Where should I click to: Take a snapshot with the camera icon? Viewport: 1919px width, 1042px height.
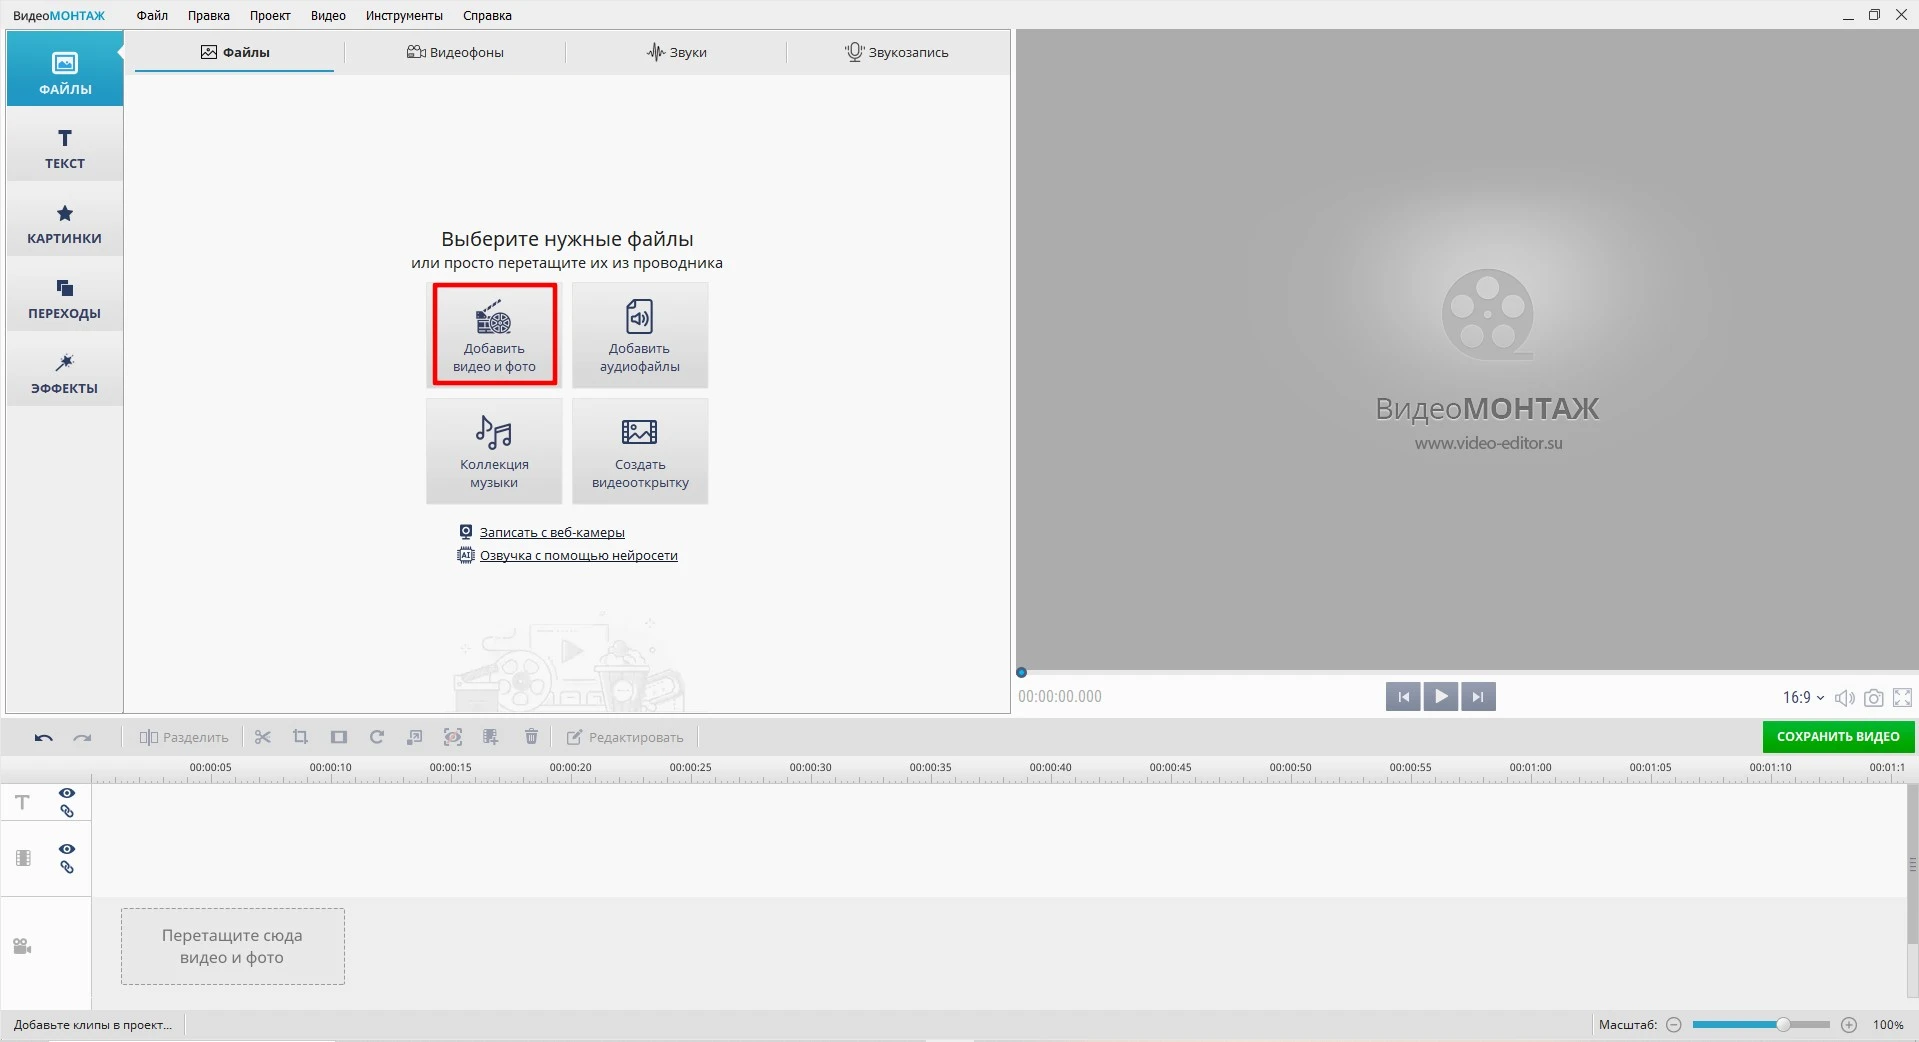pos(1874,698)
